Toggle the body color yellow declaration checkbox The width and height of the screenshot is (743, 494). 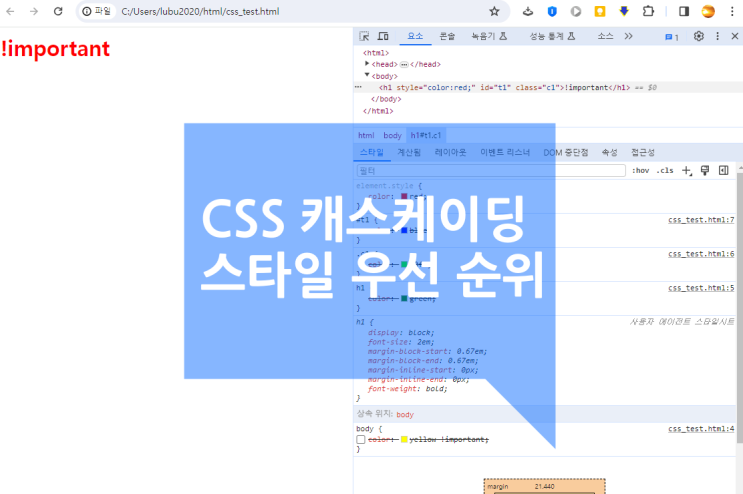tap(361, 440)
